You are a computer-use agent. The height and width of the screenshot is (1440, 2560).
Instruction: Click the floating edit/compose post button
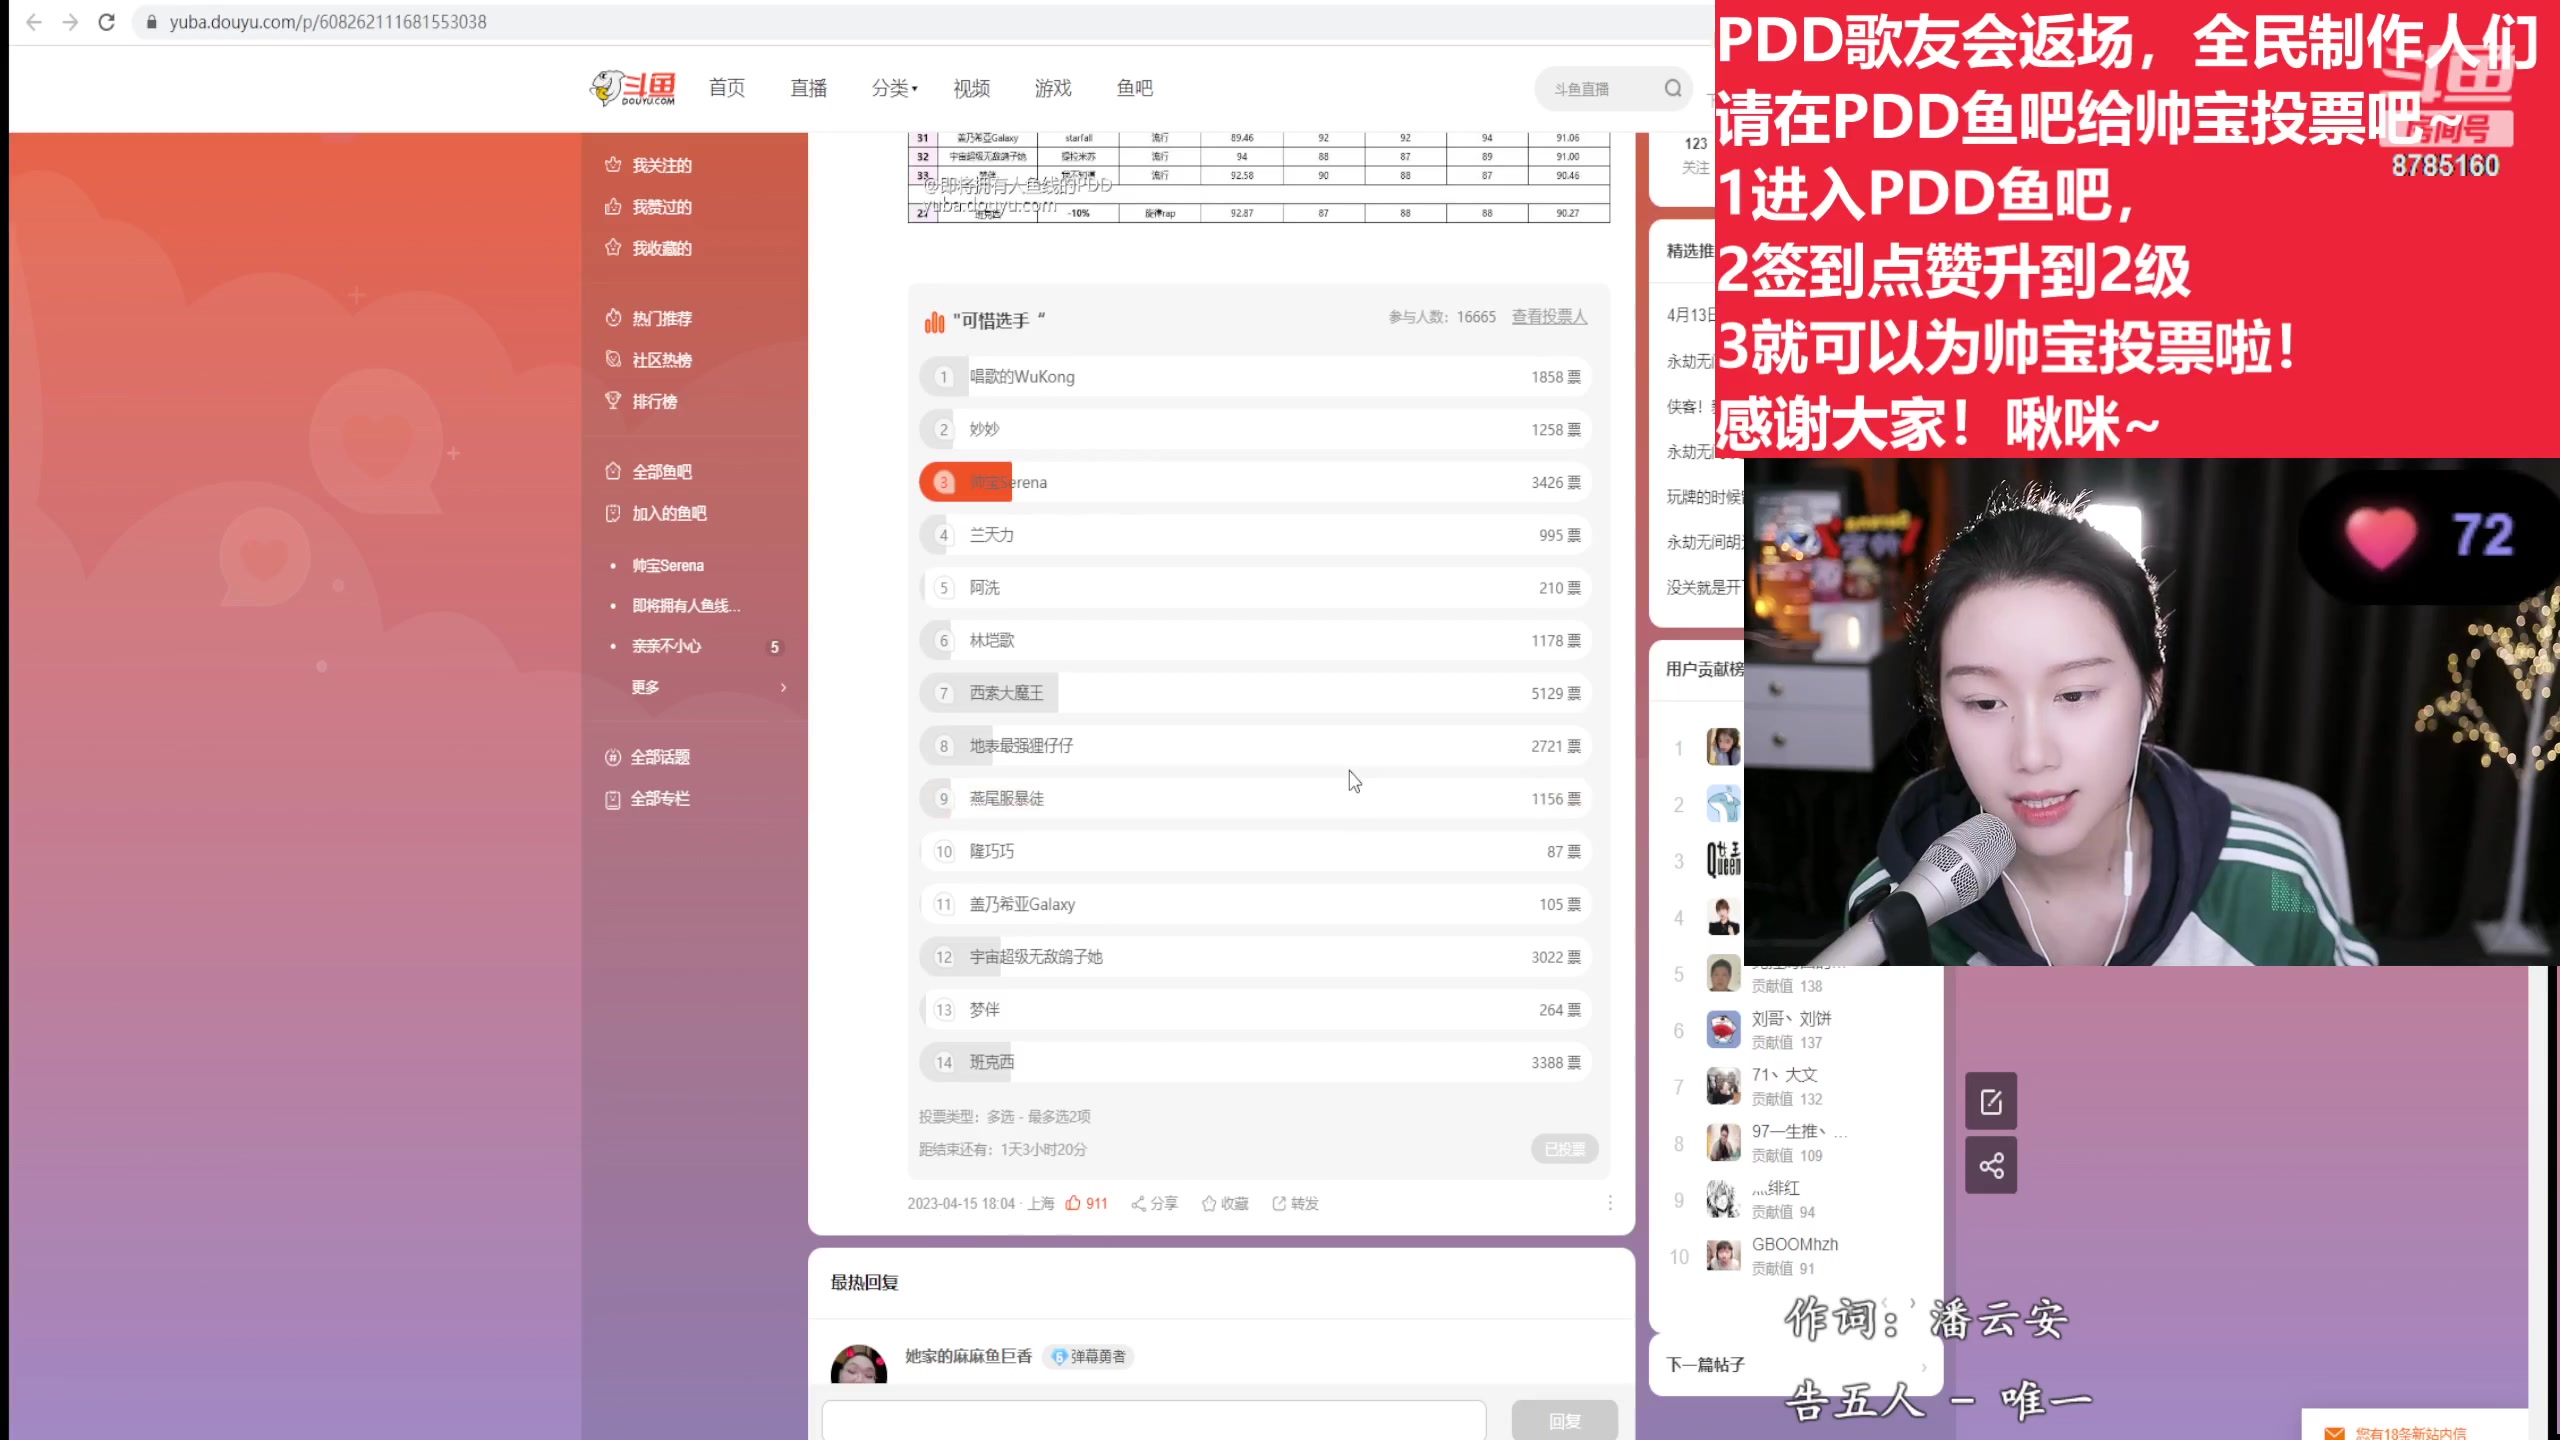tap(1991, 1101)
